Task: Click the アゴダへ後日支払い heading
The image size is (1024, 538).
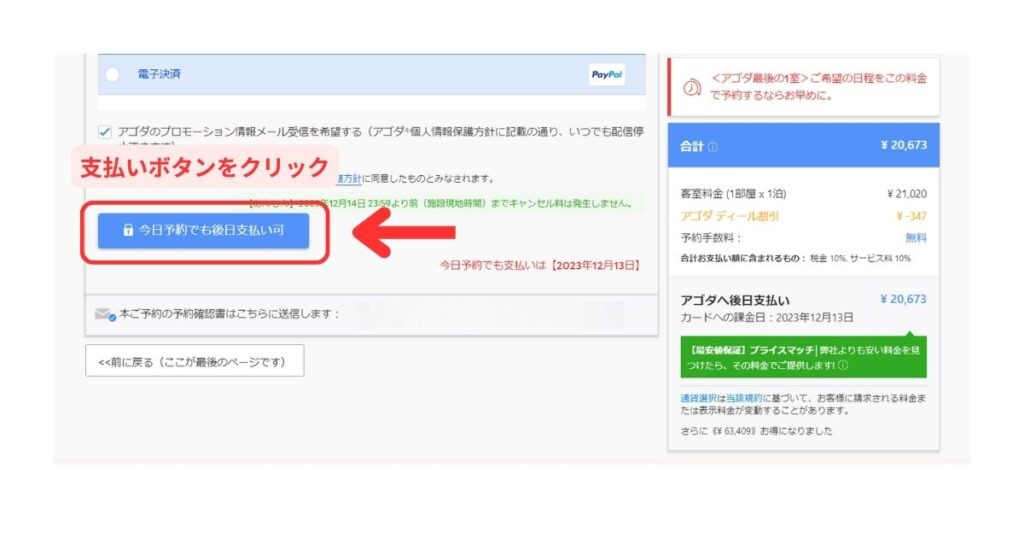Action: tap(735, 300)
